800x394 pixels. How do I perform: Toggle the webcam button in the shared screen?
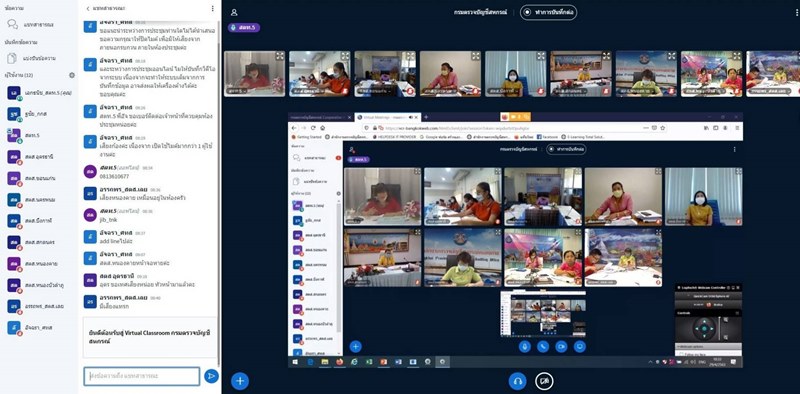(x=561, y=347)
